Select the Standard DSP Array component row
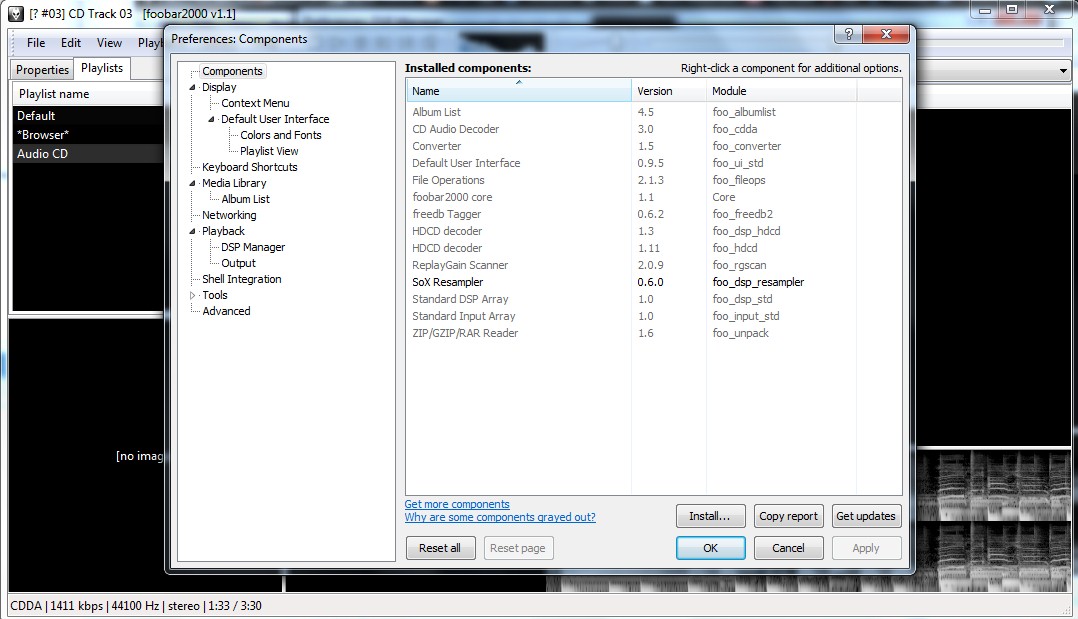The height and width of the screenshot is (619, 1078). pos(653,299)
